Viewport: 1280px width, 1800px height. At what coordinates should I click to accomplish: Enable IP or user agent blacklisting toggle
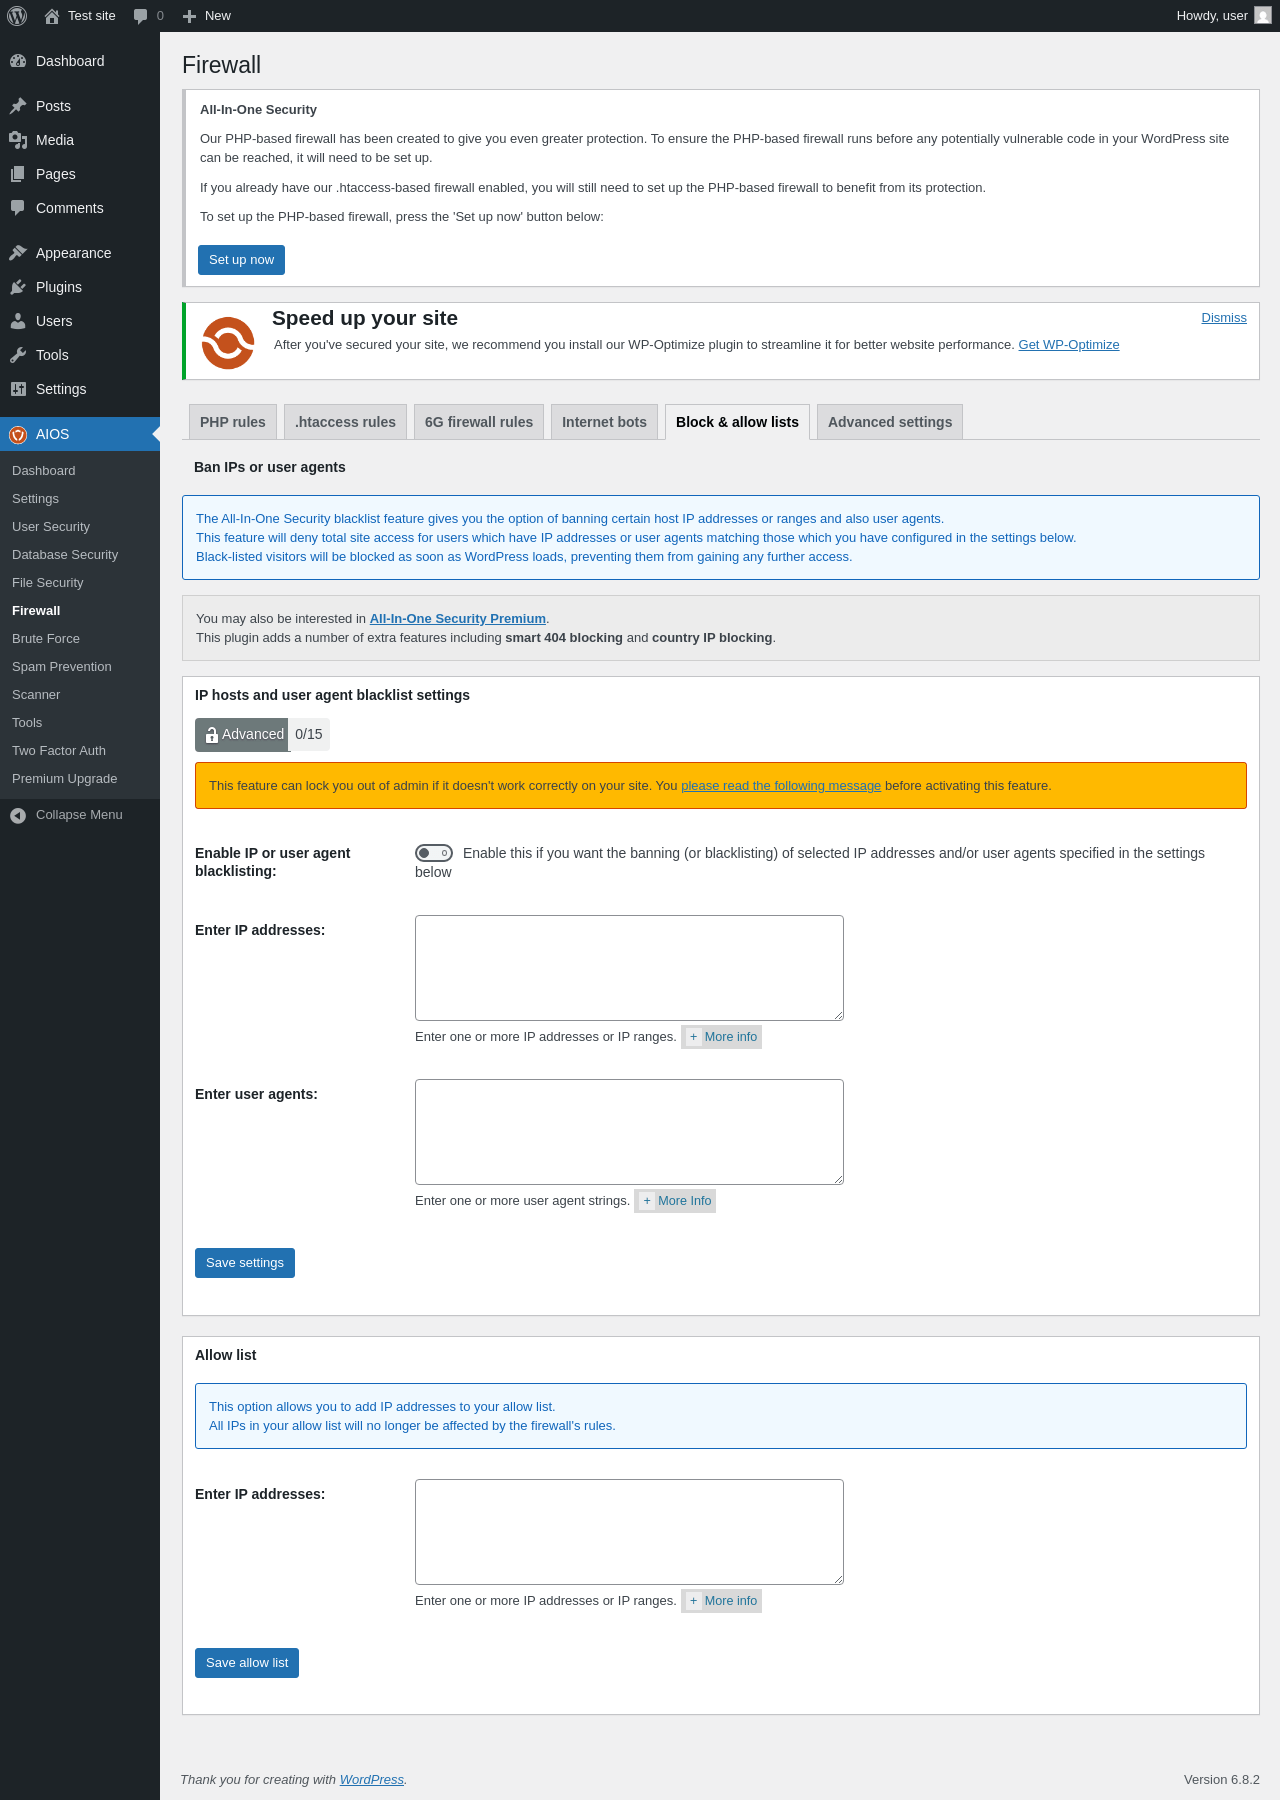[x=434, y=853]
